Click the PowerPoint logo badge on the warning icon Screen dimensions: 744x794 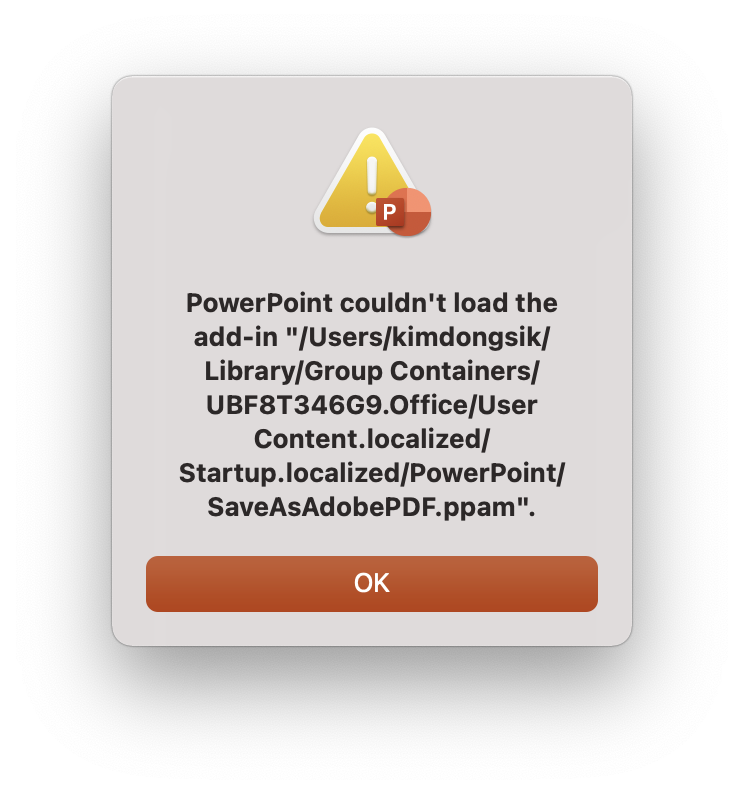pos(404,212)
